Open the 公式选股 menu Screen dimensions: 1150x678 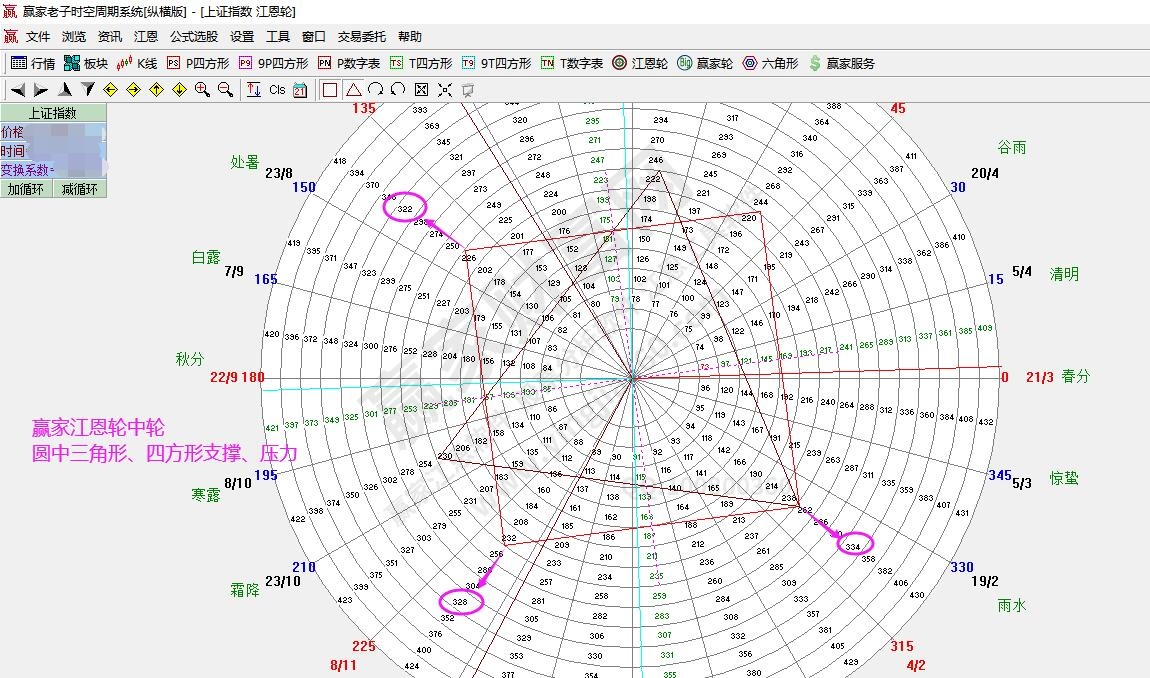pos(193,37)
